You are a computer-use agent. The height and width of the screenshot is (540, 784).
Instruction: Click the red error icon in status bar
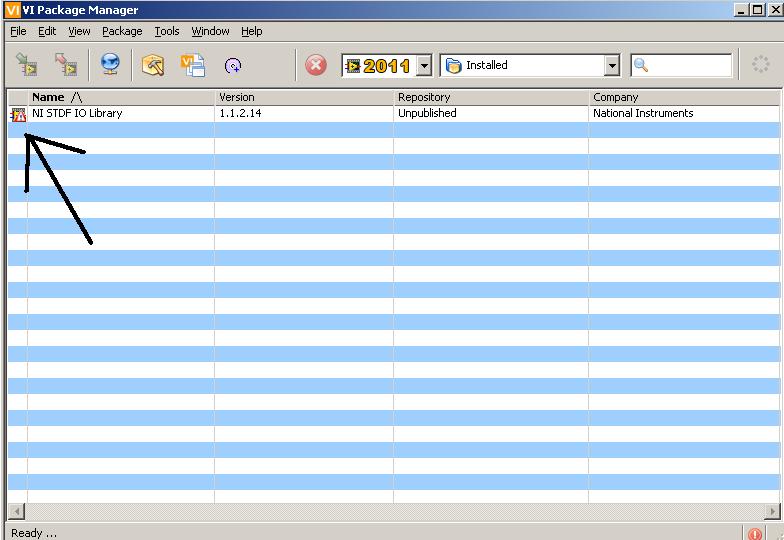click(754, 534)
